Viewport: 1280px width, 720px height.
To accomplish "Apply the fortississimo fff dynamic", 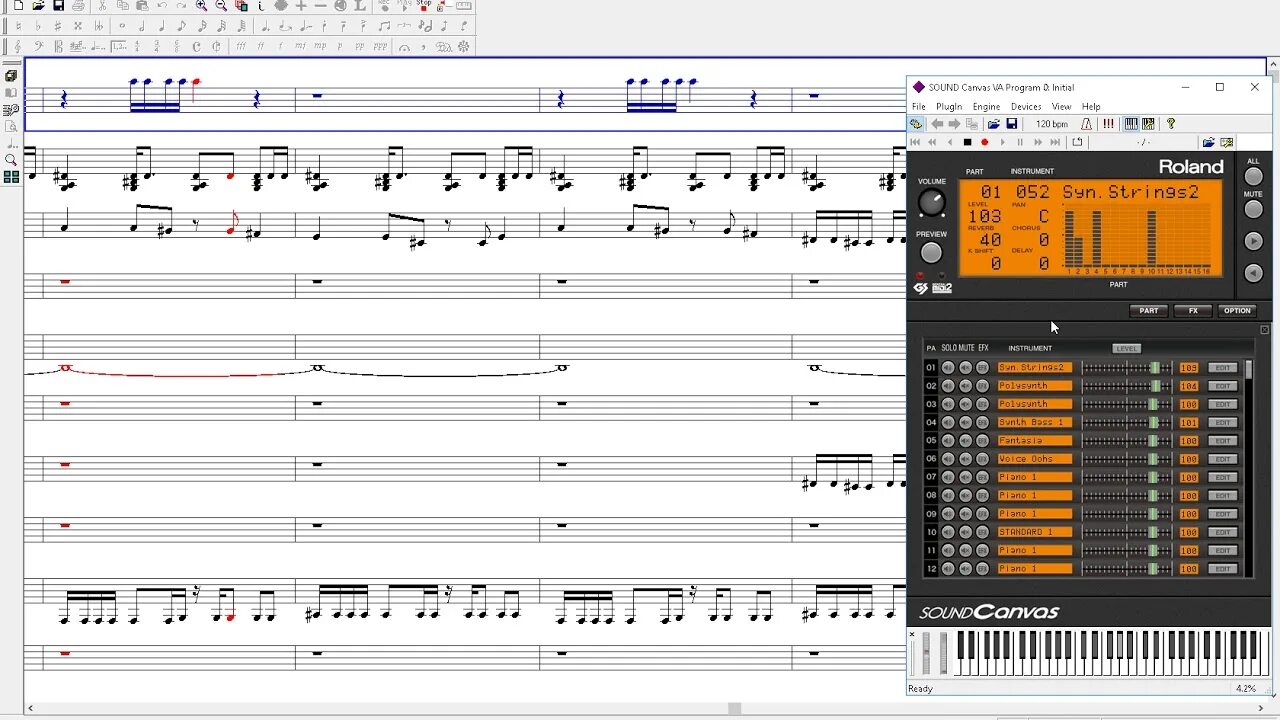I will tap(241, 46).
